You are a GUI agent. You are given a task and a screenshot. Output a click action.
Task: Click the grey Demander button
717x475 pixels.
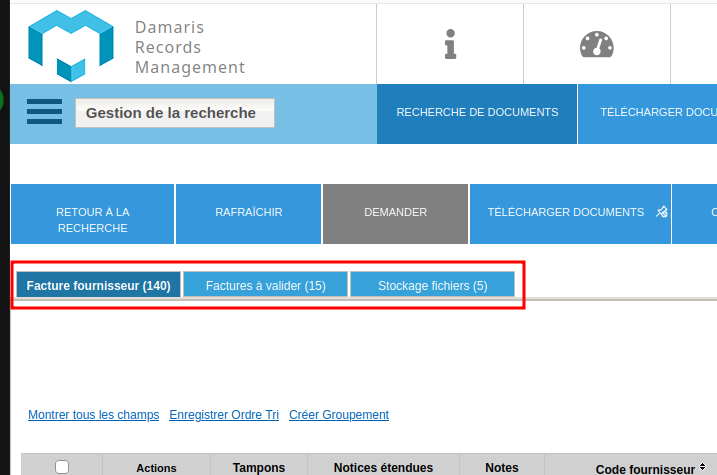pyautogui.click(x=396, y=214)
